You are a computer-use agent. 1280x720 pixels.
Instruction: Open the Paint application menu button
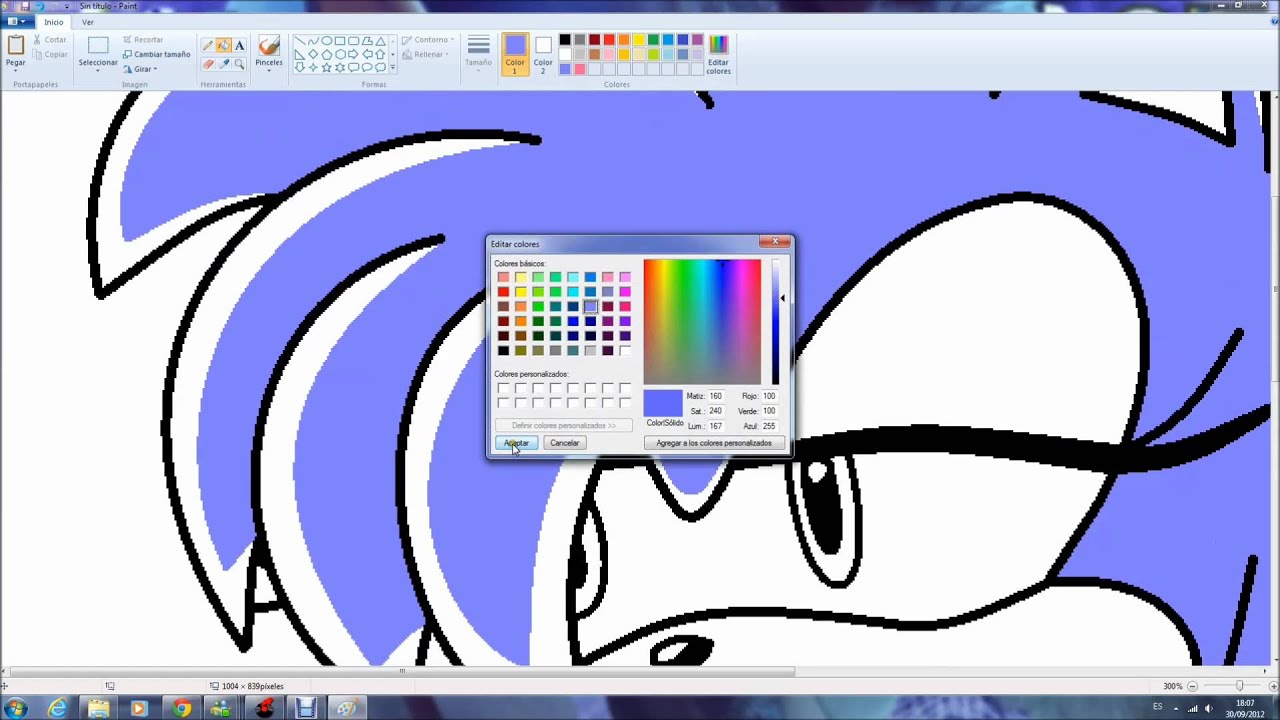pos(17,22)
